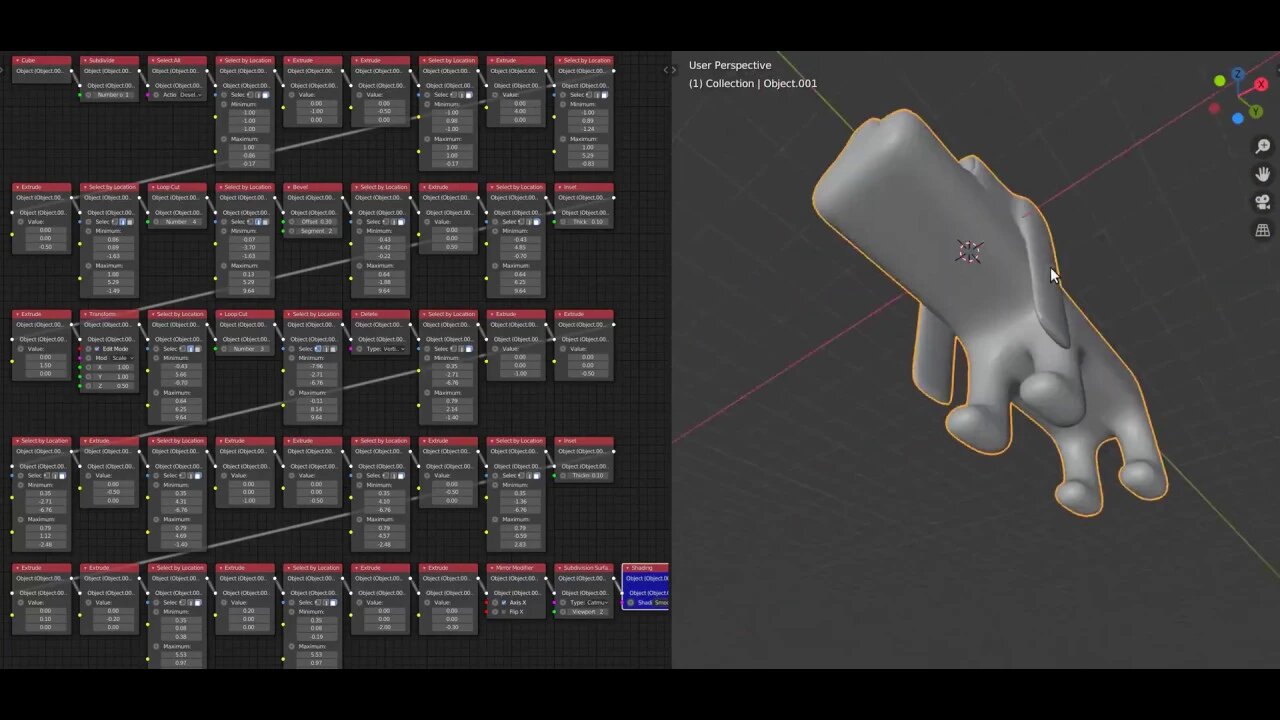Image resolution: width=1280 pixels, height=720 pixels.
Task: Click socket icon beside Mirror Modifier Flip X
Action: point(495,612)
